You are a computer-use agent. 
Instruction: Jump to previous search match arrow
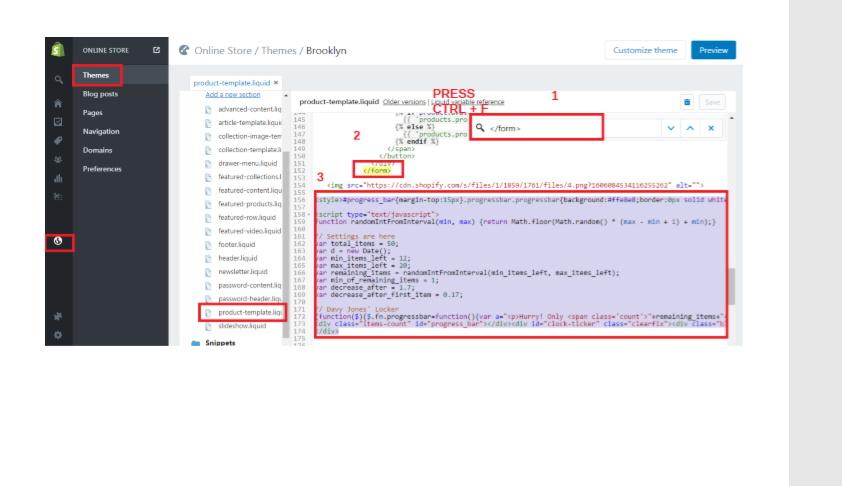(690, 128)
